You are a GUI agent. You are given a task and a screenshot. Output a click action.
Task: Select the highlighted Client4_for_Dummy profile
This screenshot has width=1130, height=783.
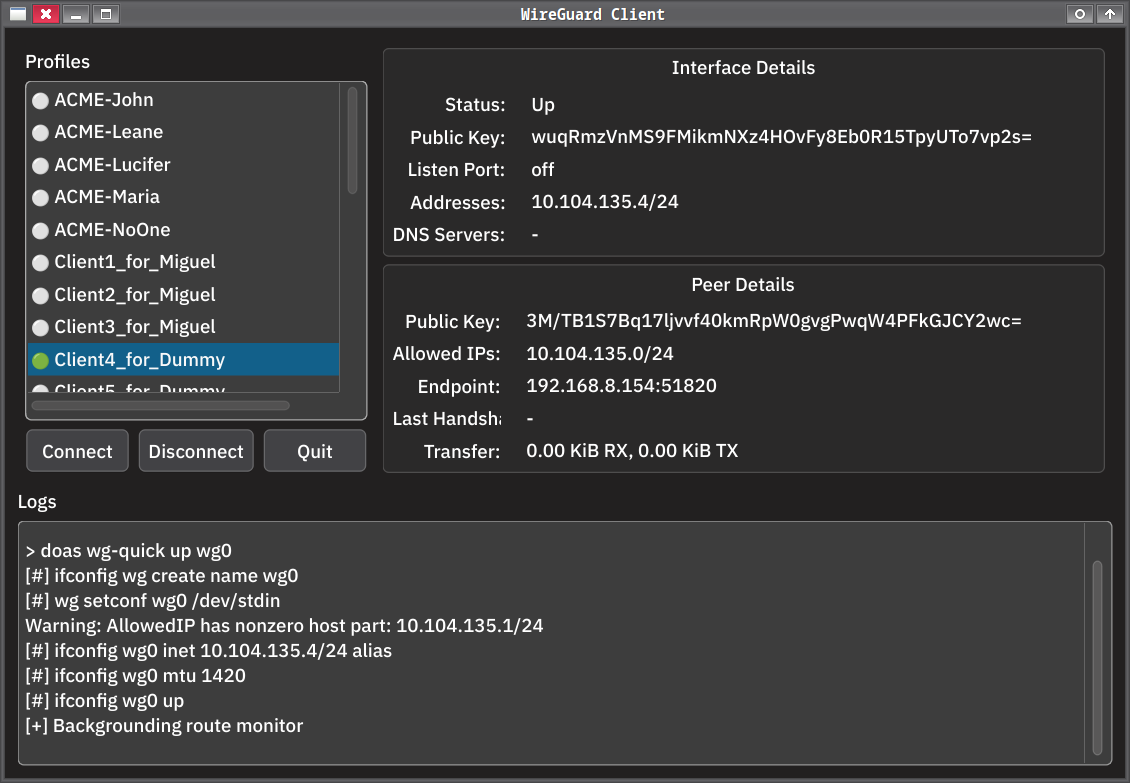point(184,360)
